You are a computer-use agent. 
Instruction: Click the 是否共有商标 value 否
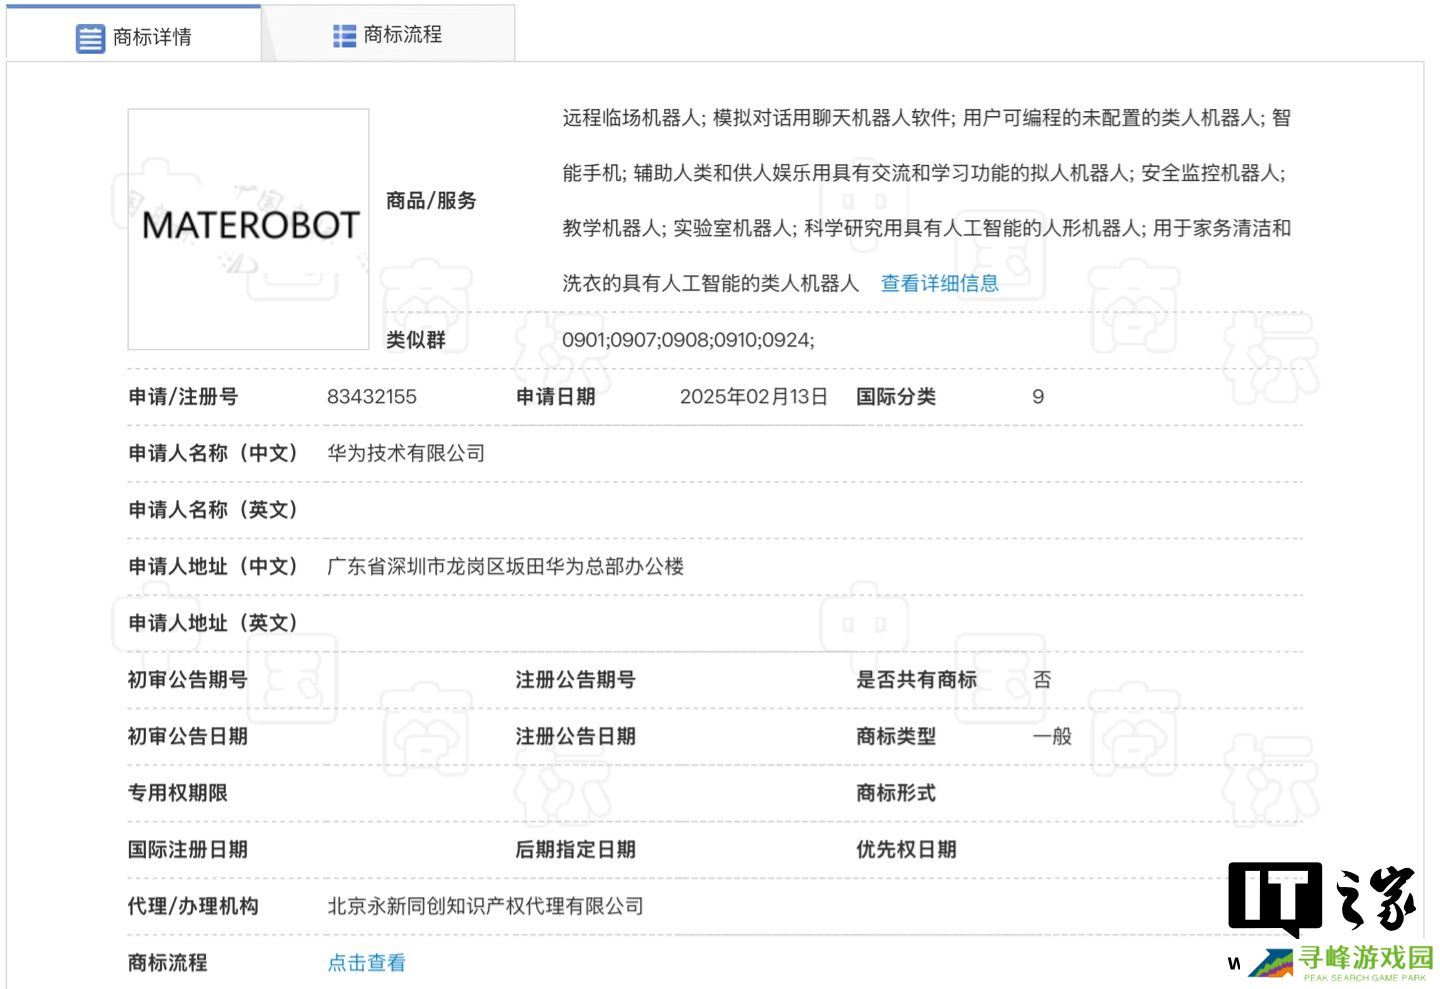click(x=1042, y=680)
